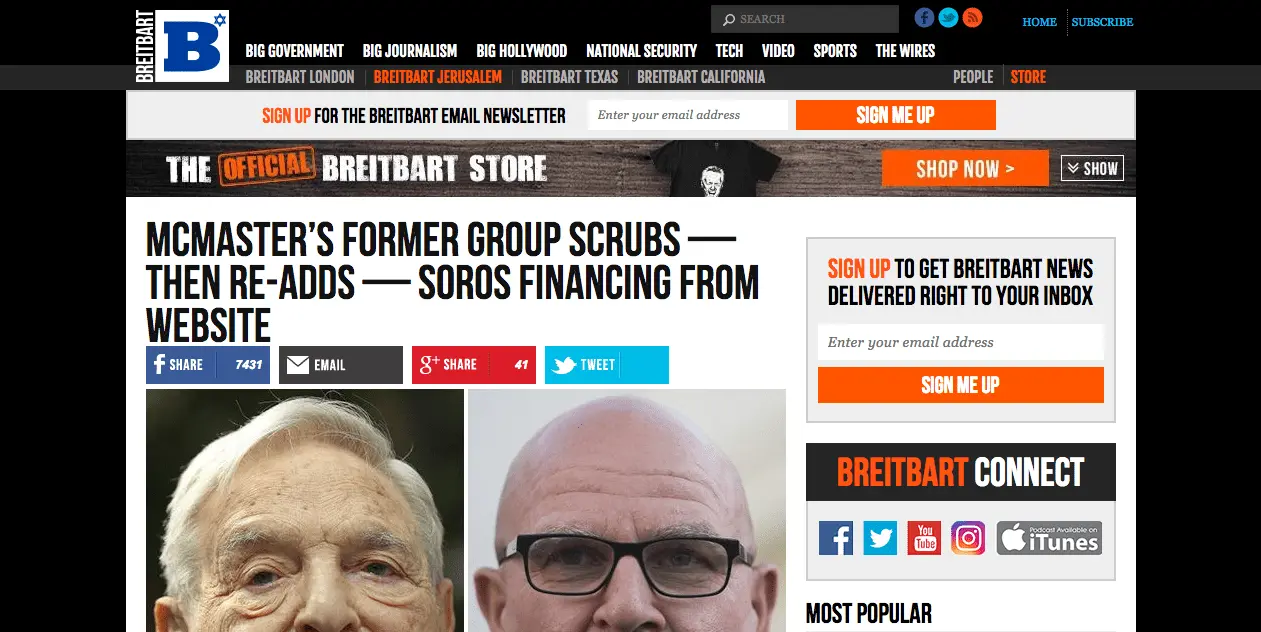Expand the store banner with Show
The image size is (1261, 632).
pyautogui.click(x=1092, y=168)
